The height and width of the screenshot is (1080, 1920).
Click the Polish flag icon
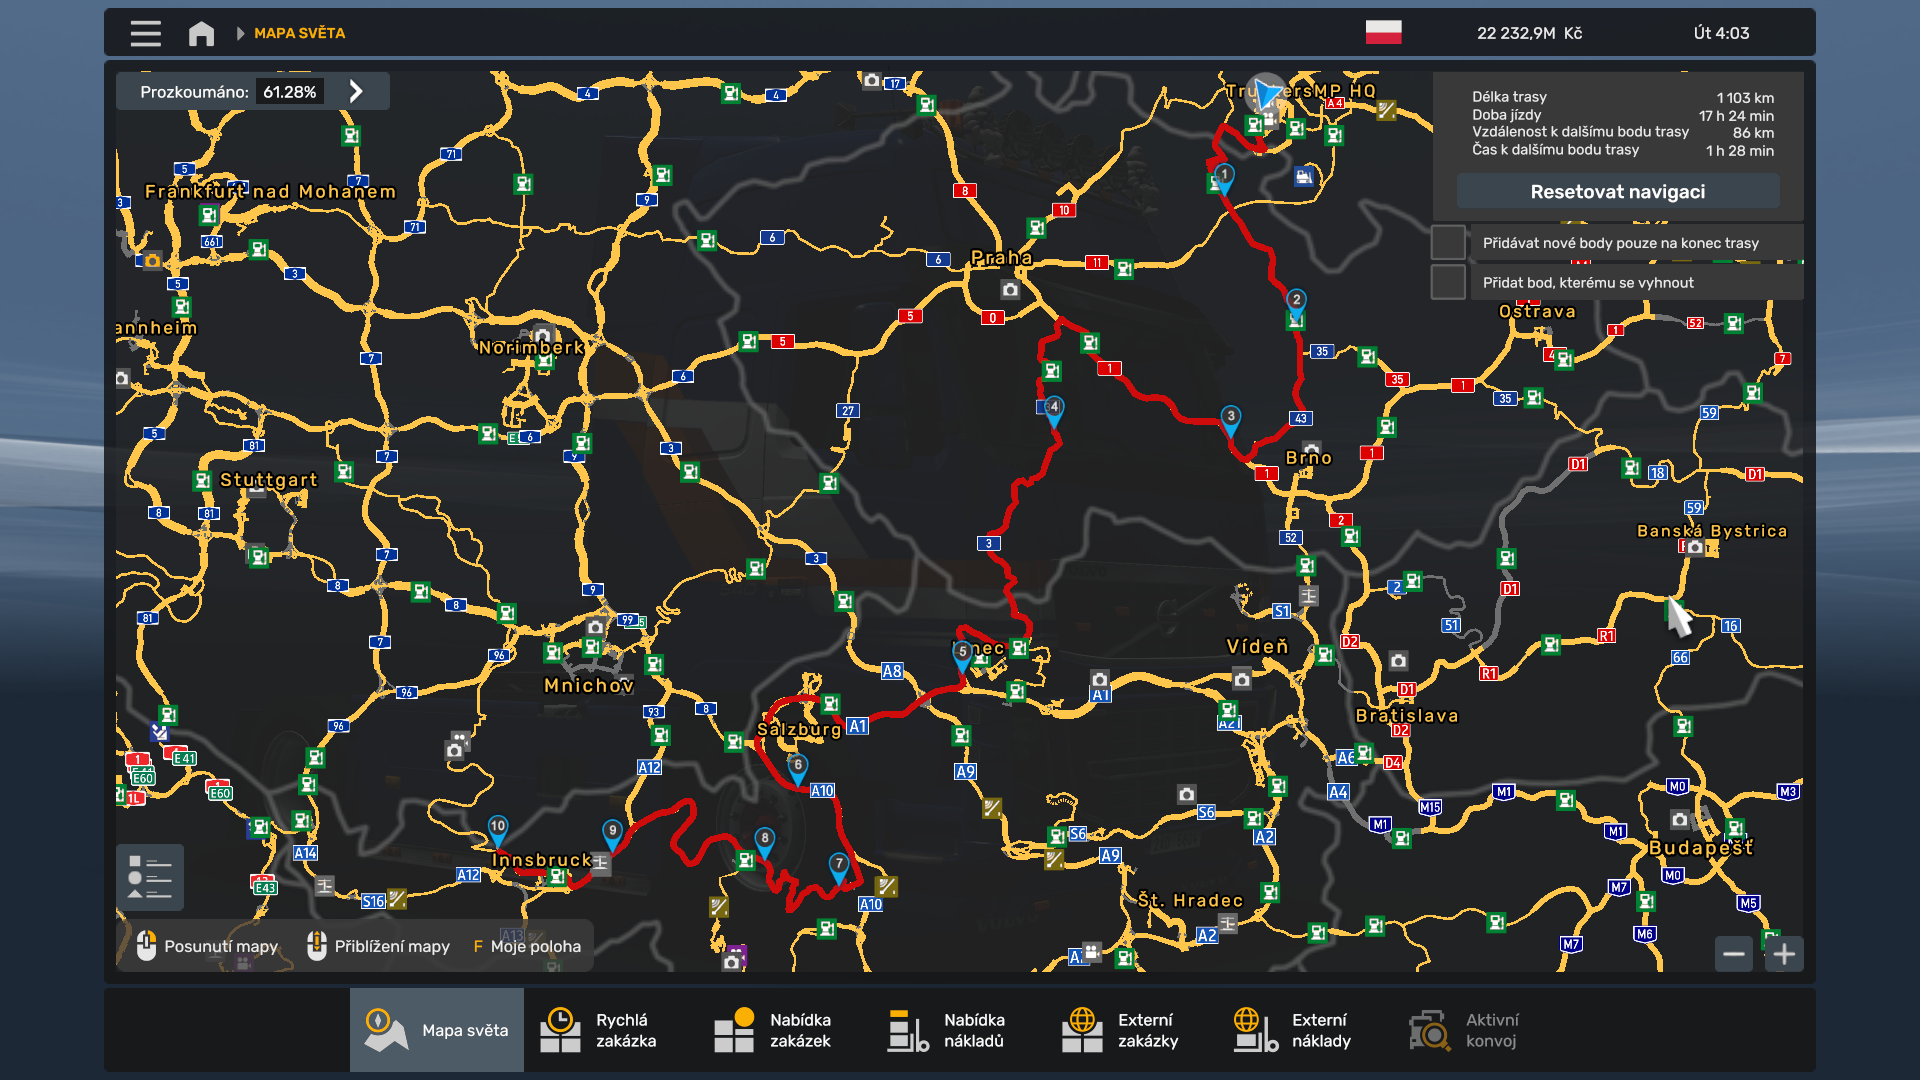tap(1383, 33)
